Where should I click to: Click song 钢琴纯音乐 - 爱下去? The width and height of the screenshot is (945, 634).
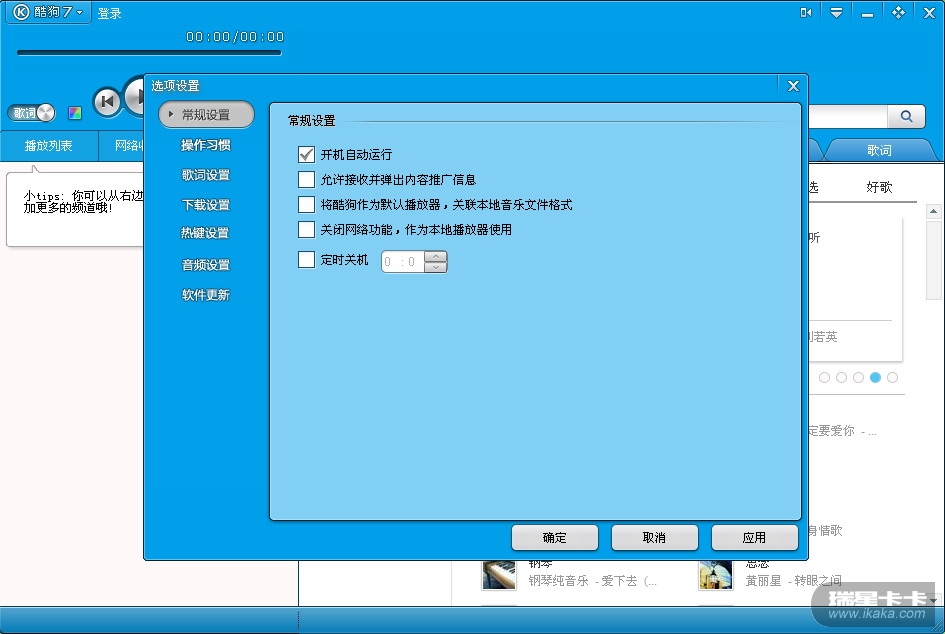pyautogui.click(x=592, y=581)
